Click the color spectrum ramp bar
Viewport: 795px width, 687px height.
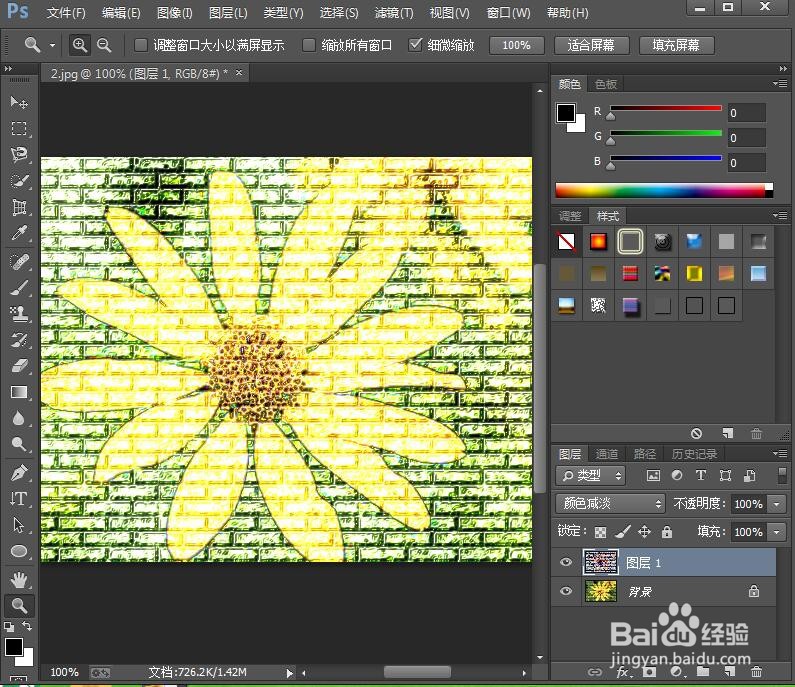click(x=664, y=191)
